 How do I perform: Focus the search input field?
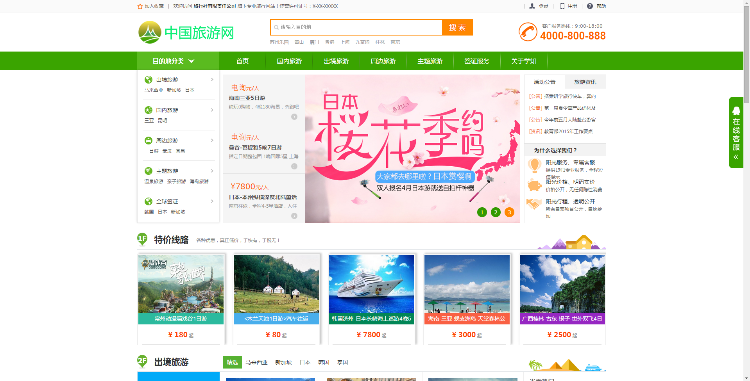pyautogui.click(x=356, y=27)
